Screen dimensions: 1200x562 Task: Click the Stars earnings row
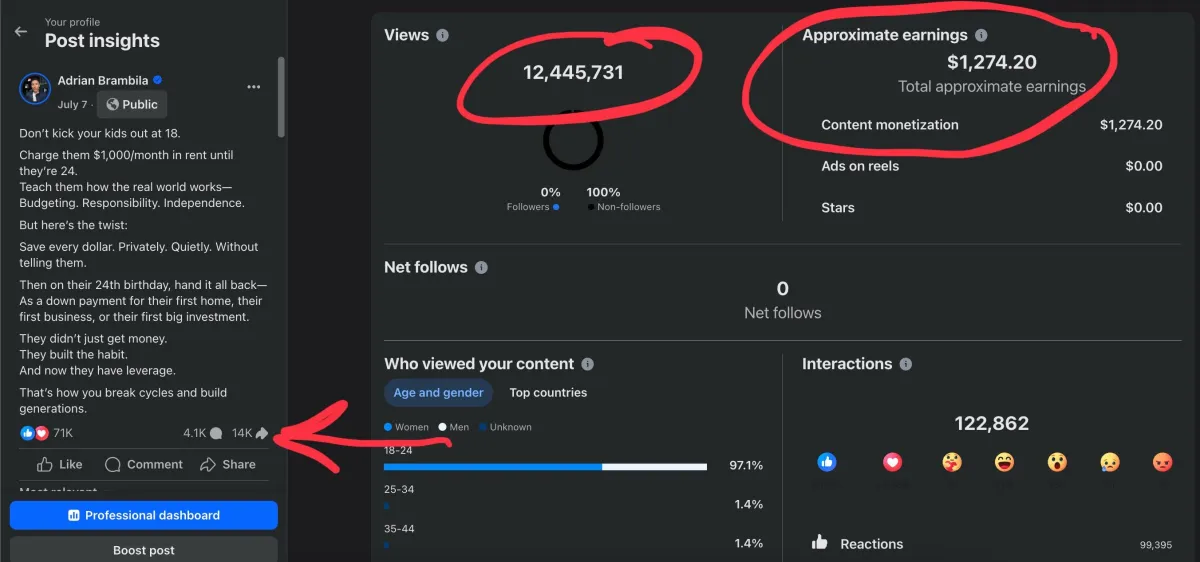coord(991,208)
